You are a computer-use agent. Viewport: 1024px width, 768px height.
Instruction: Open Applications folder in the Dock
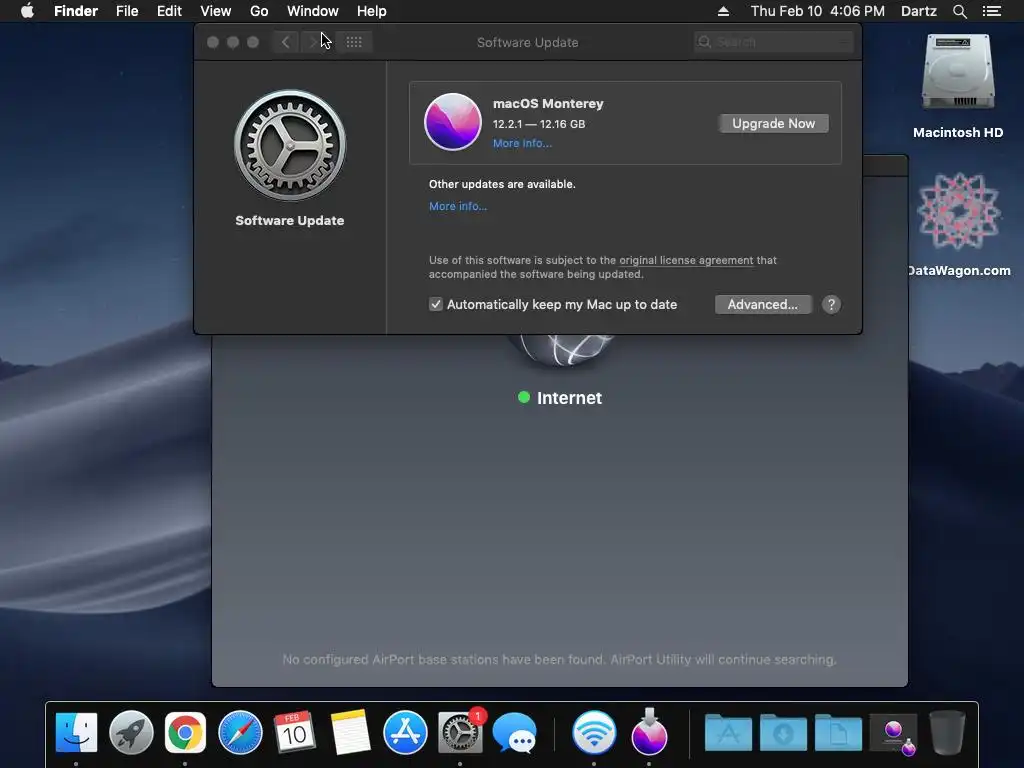click(x=728, y=733)
